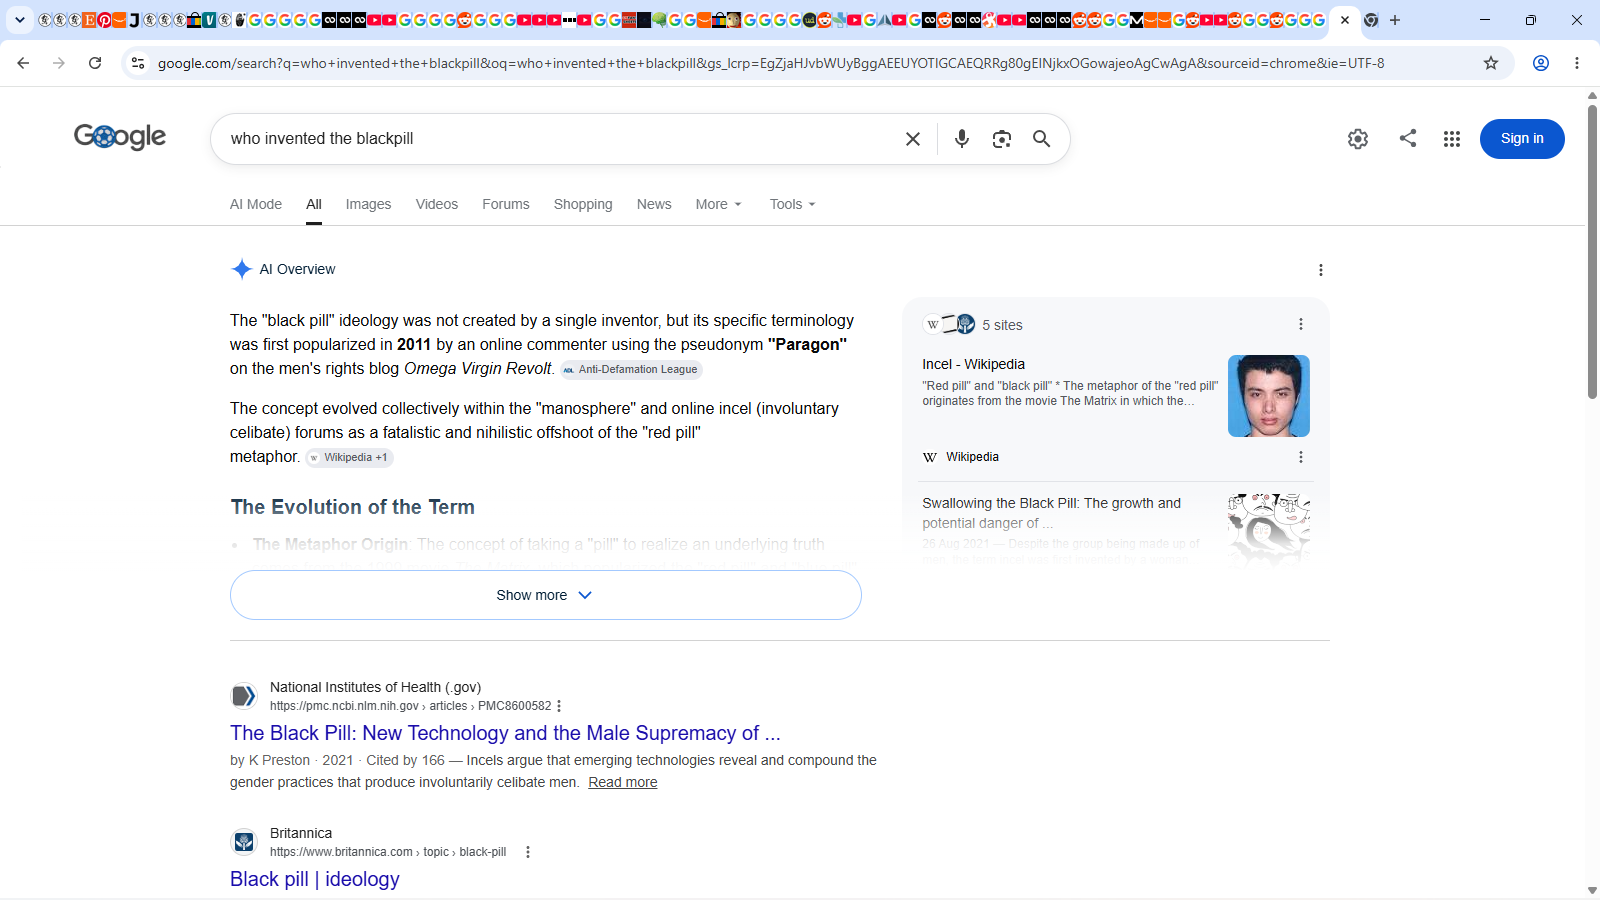Switch to Videos results
Image resolution: width=1600 pixels, height=900 pixels.
[x=437, y=204]
